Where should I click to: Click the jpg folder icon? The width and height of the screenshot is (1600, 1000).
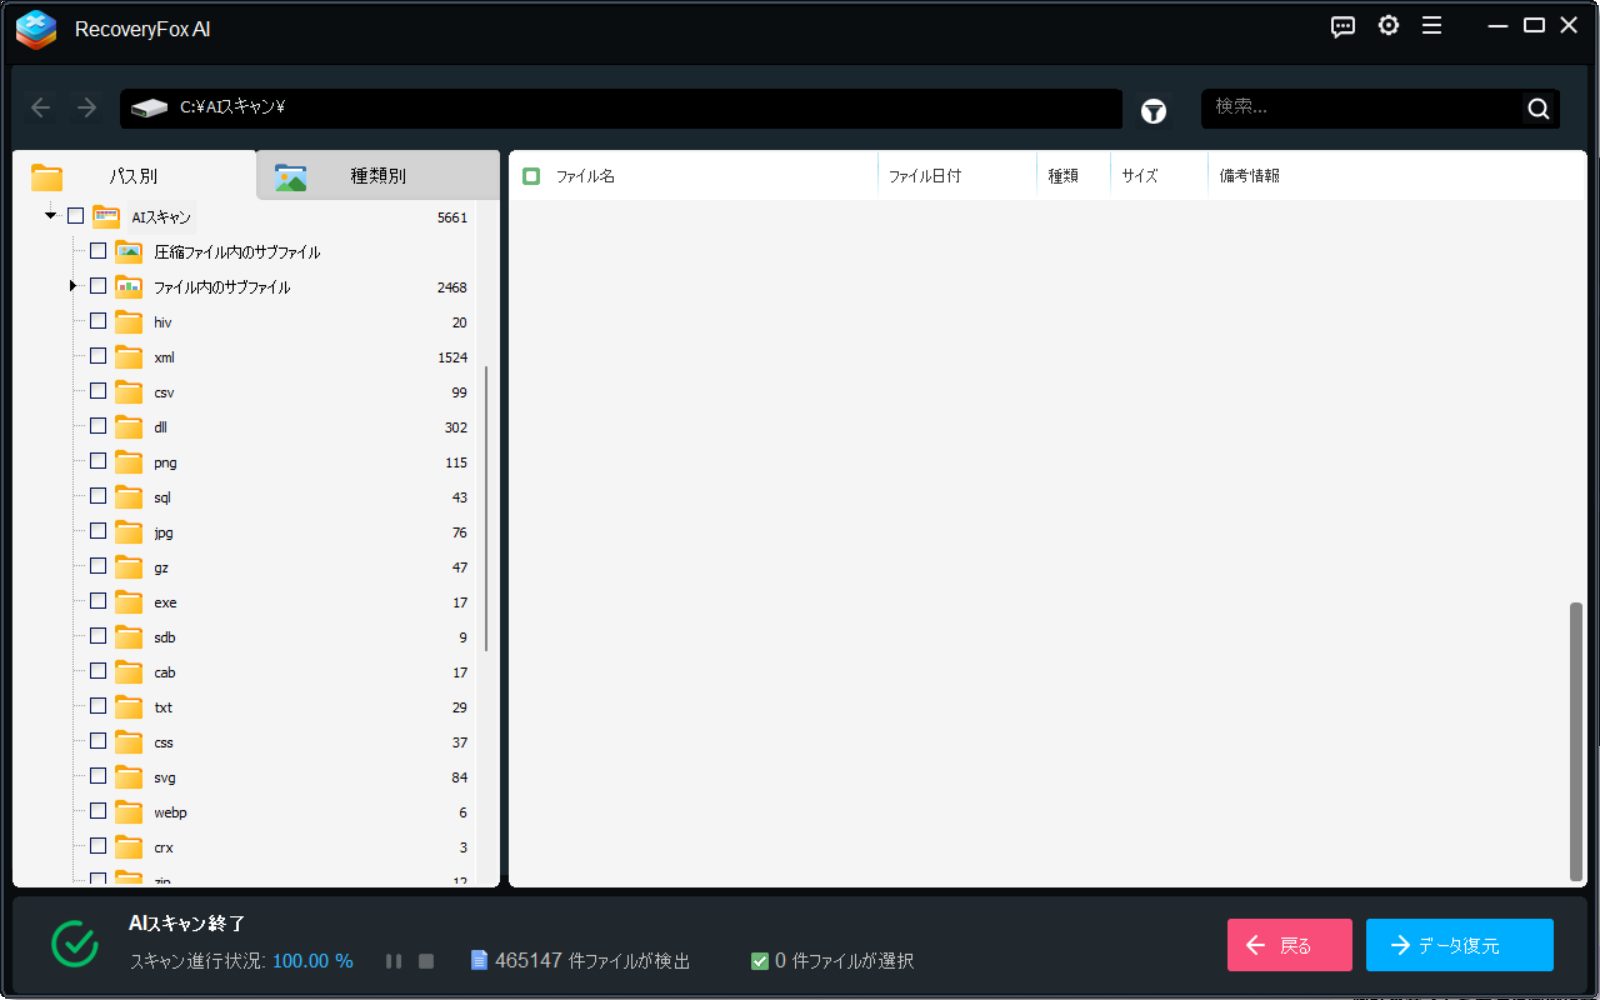click(x=128, y=531)
